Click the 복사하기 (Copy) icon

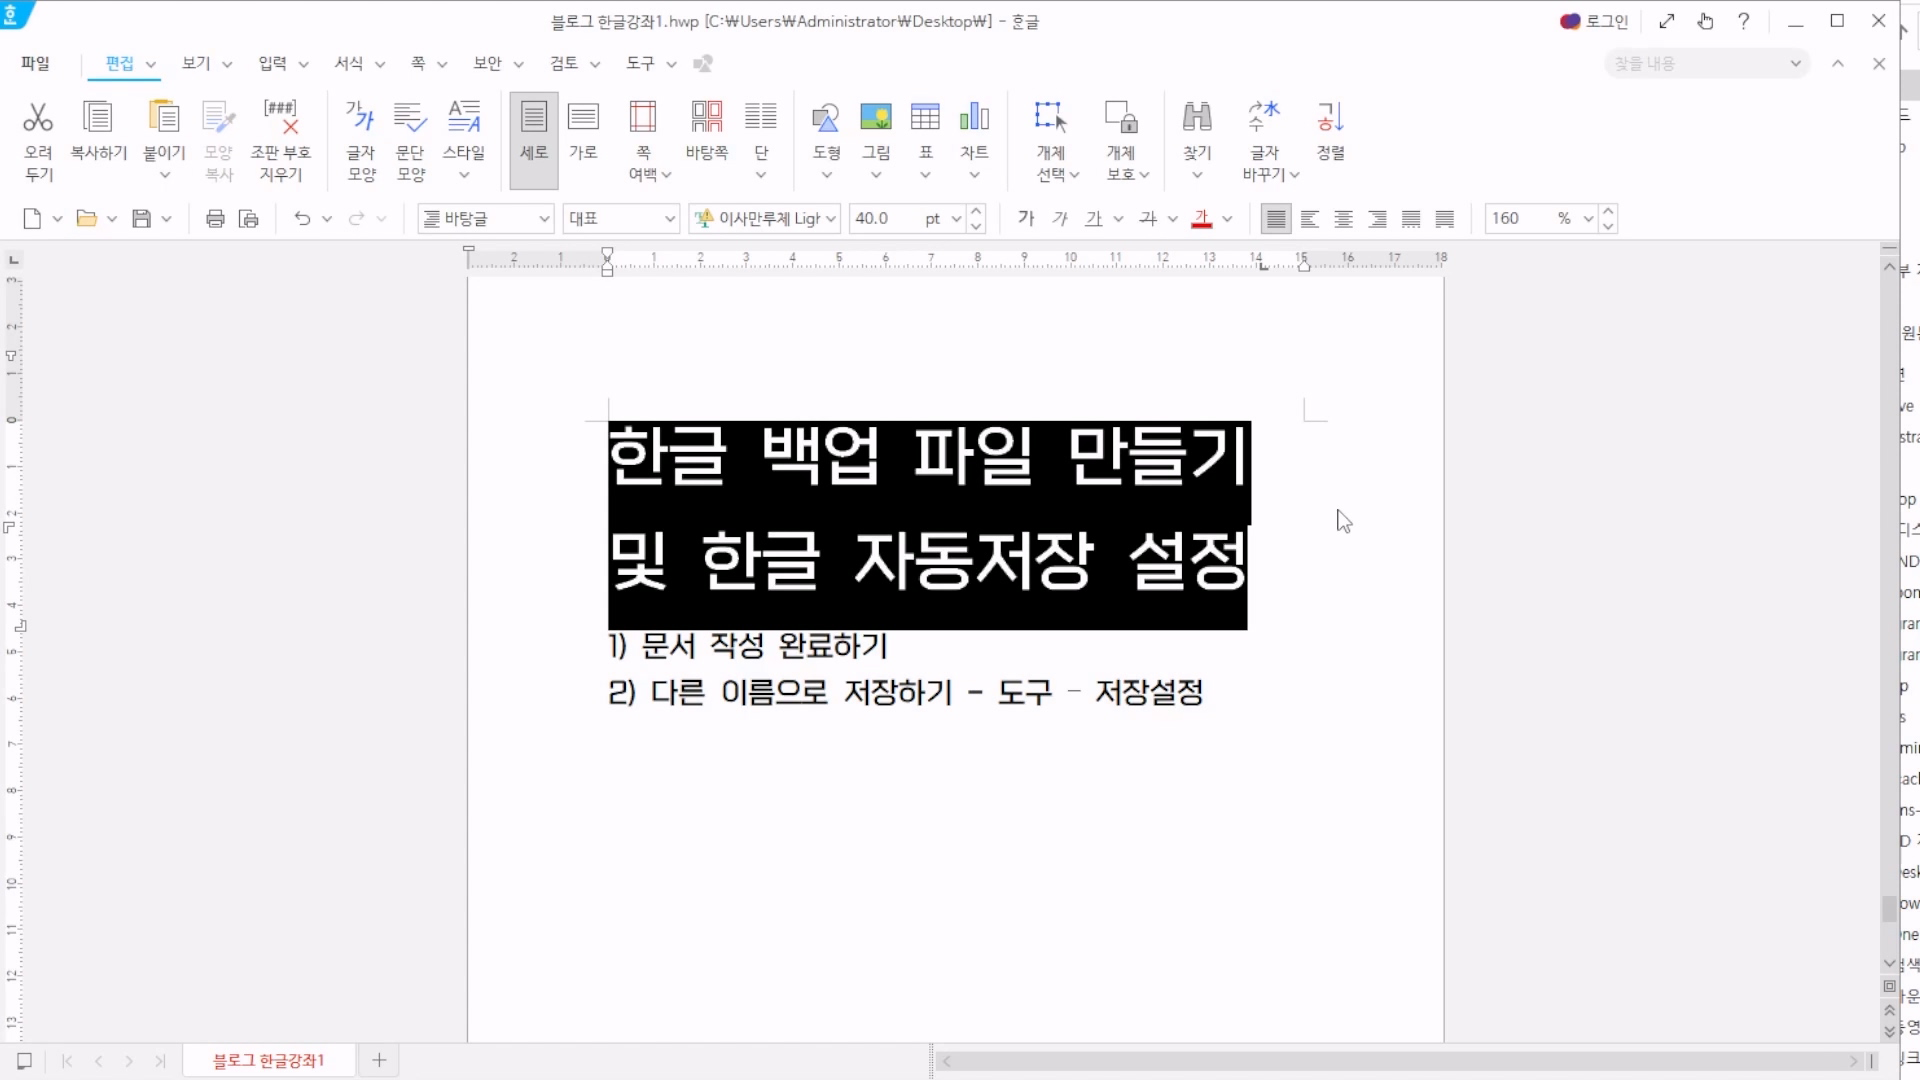98,118
